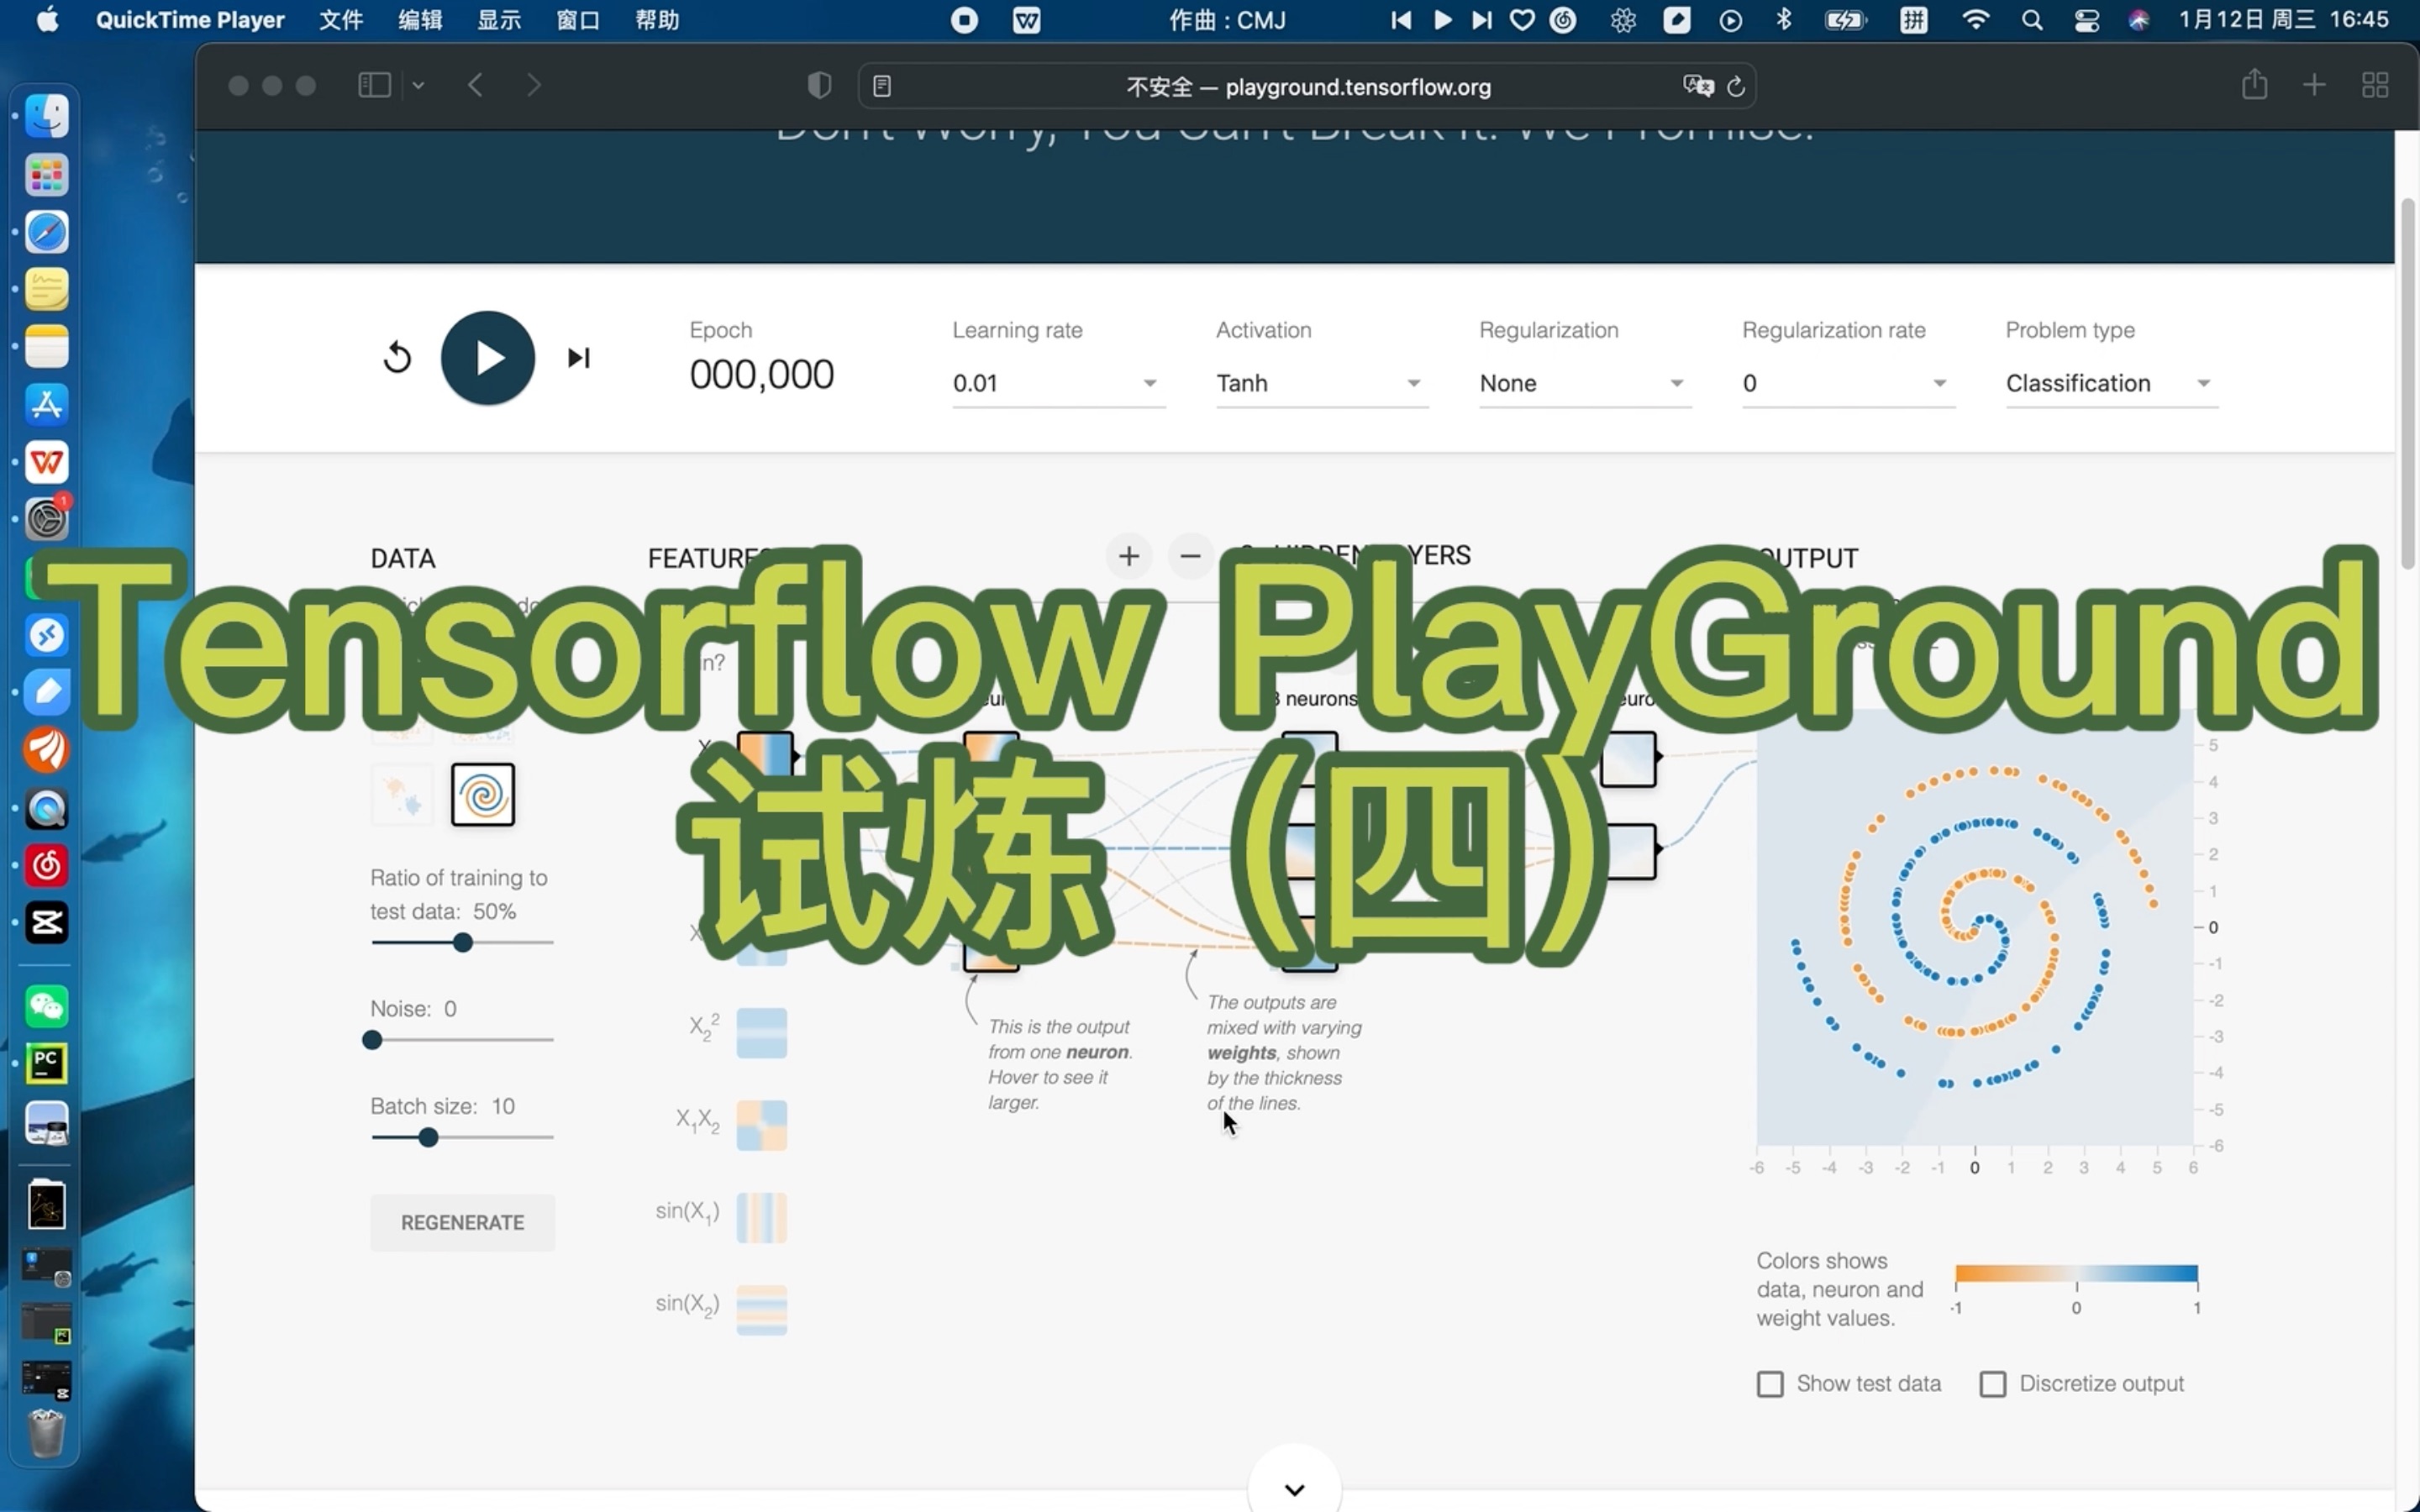Enable the X1X2 feature

pos(762,1124)
